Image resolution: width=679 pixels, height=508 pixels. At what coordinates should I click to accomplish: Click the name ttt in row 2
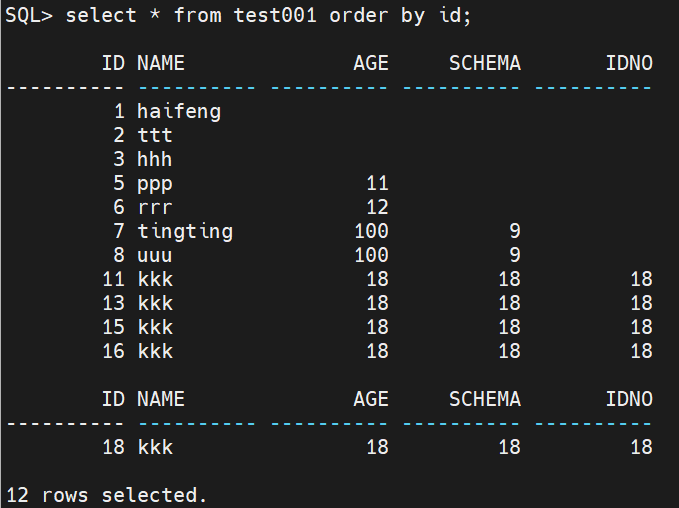click(155, 135)
